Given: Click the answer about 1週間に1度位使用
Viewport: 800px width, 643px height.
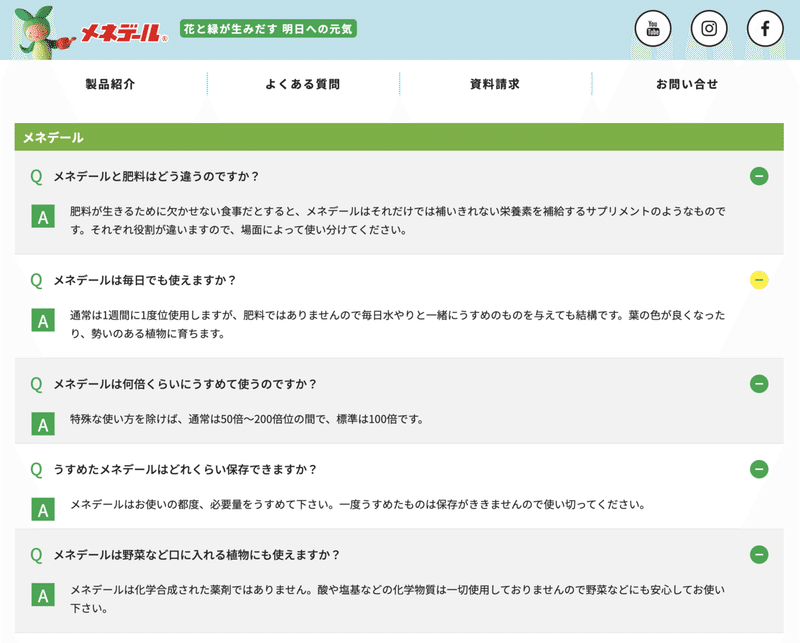Looking at the screenshot, I should click(397, 325).
